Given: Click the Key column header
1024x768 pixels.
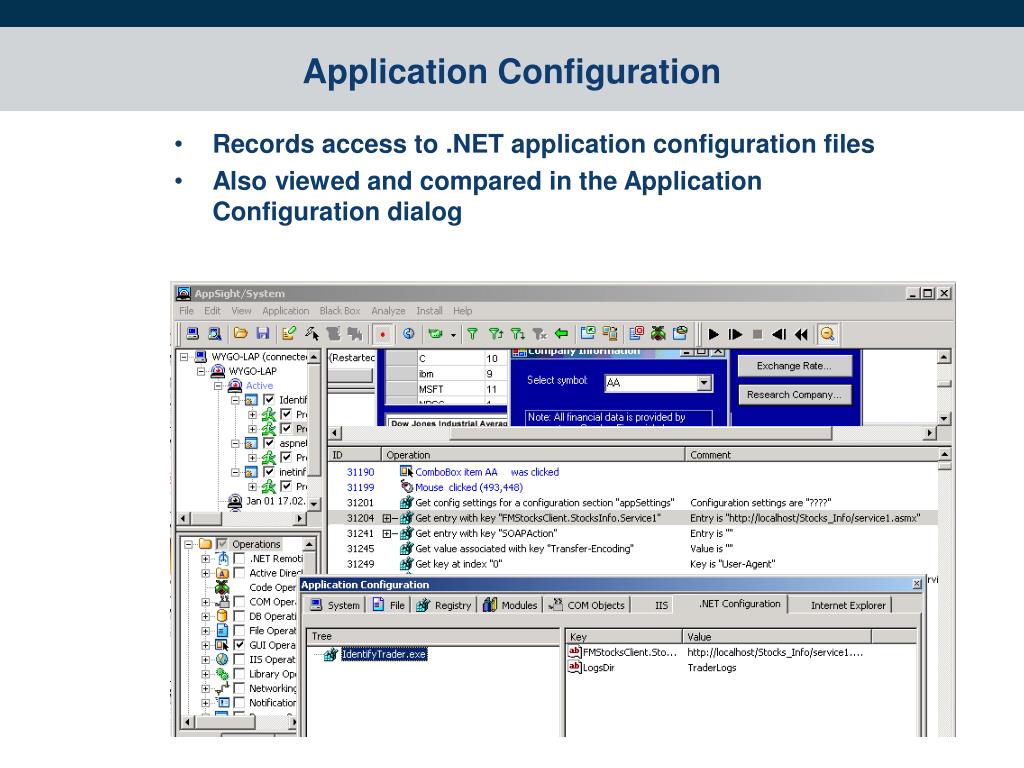Looking at the screenshot, I should [x=624, y=637].
